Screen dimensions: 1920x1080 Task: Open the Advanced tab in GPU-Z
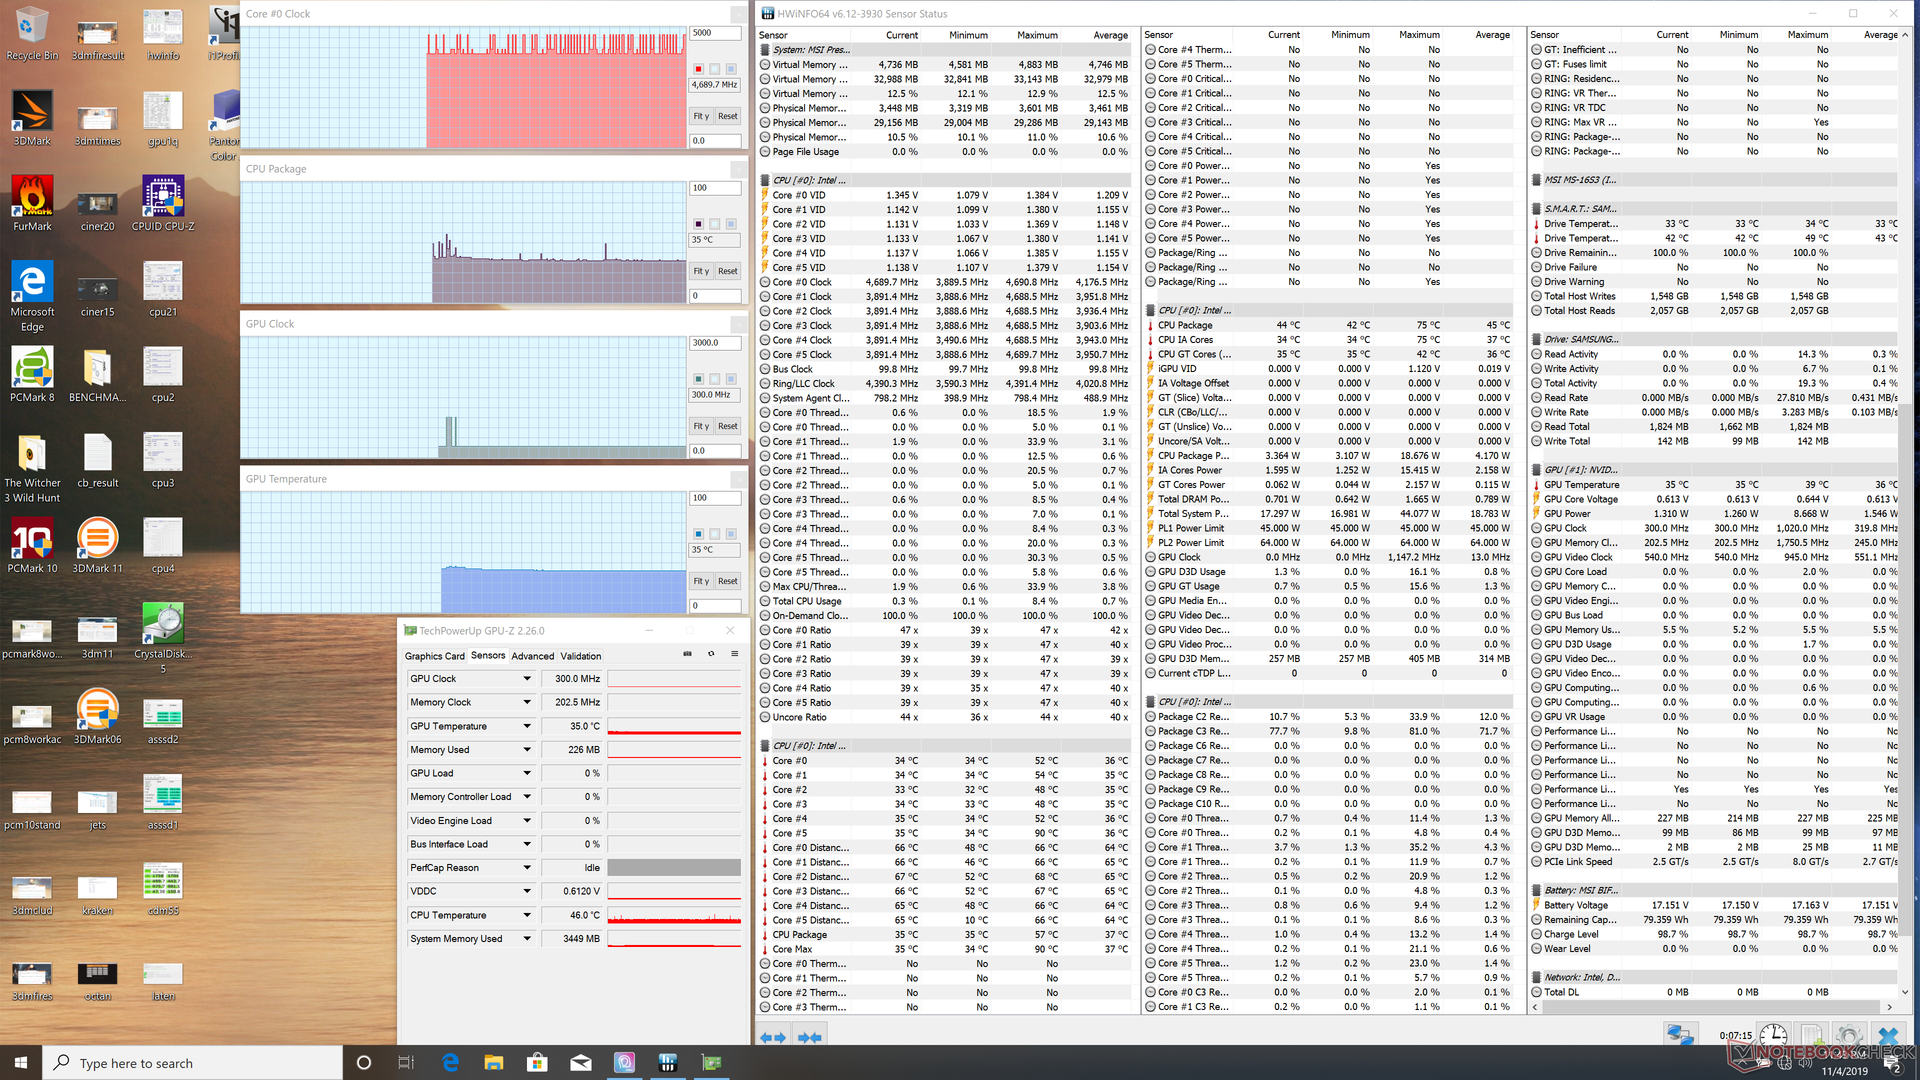(x=532, y=656)
